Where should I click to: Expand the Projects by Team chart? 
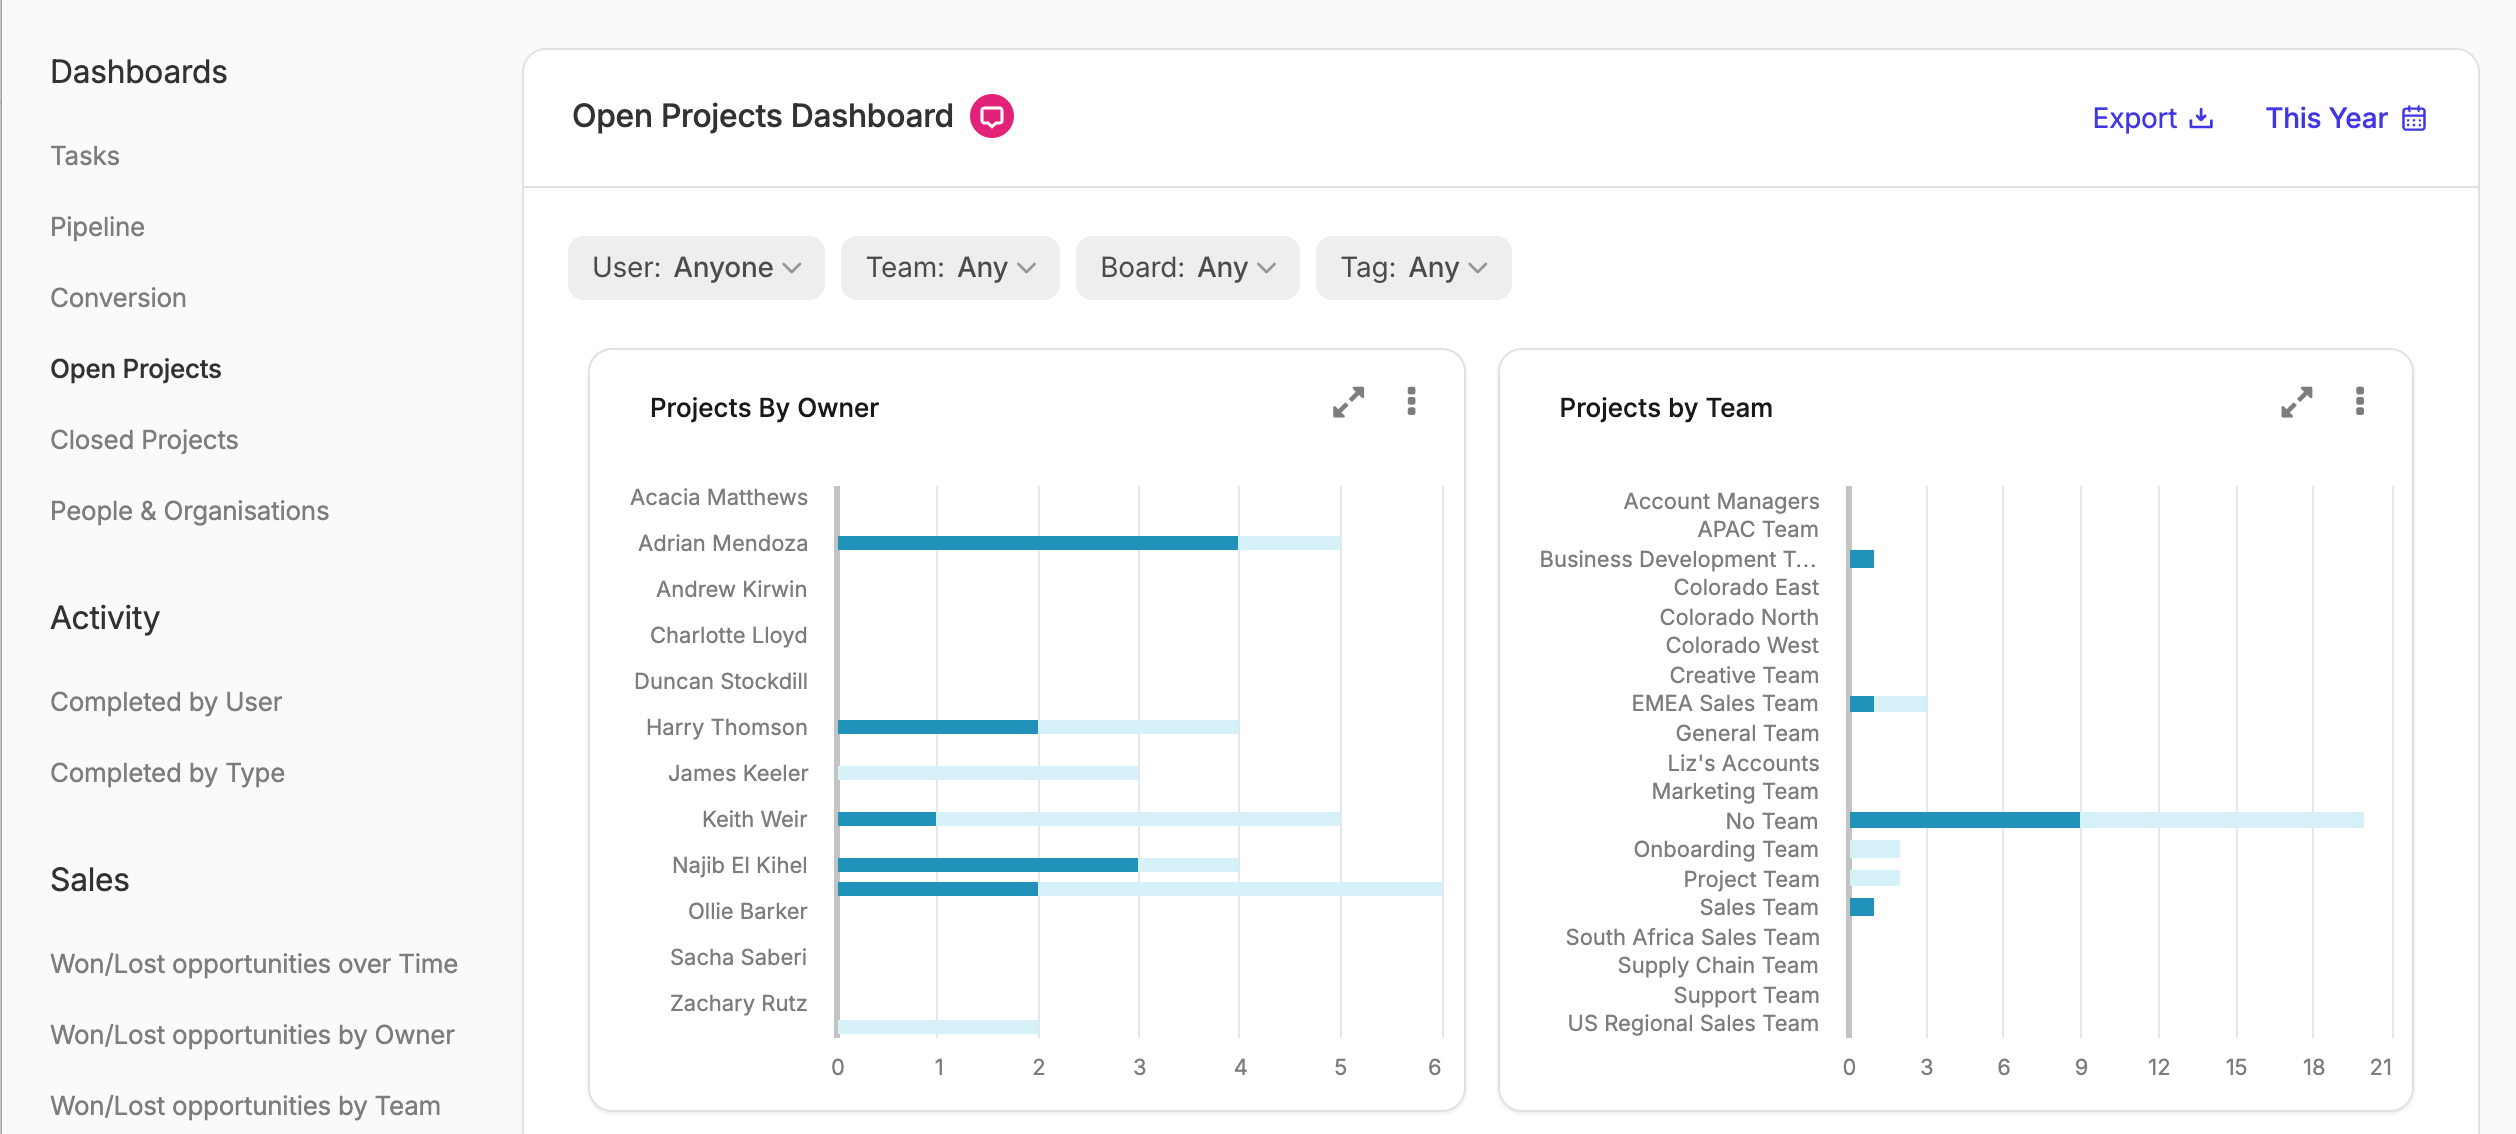[x=2296, y=402]
